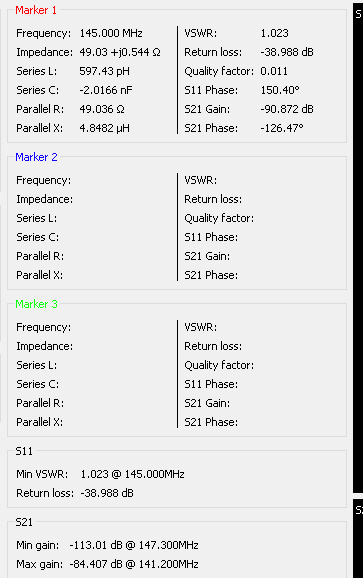Image resolution: width=363 pixels, height=578 pixels.
Task: Select S11 Return loss summary value
Action: coord(107,493)
